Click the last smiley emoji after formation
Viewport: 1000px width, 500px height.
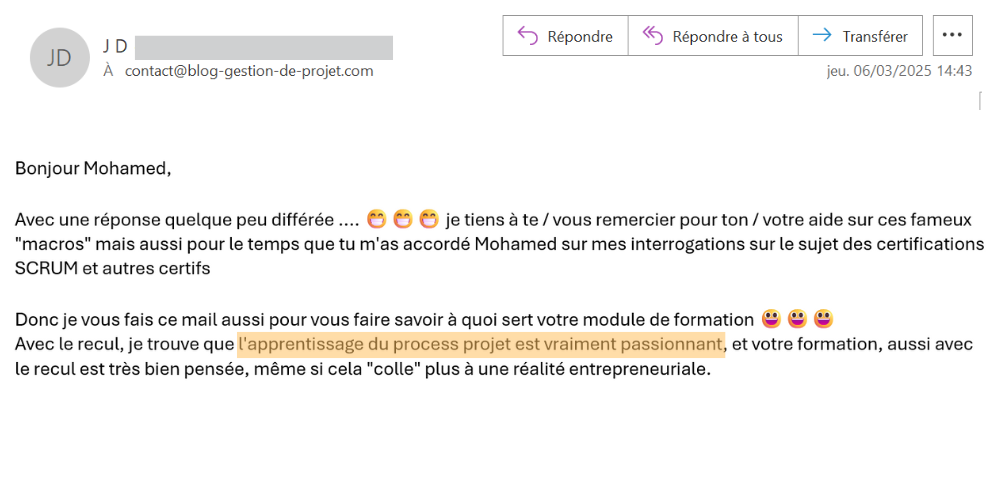tap(823, 318)
